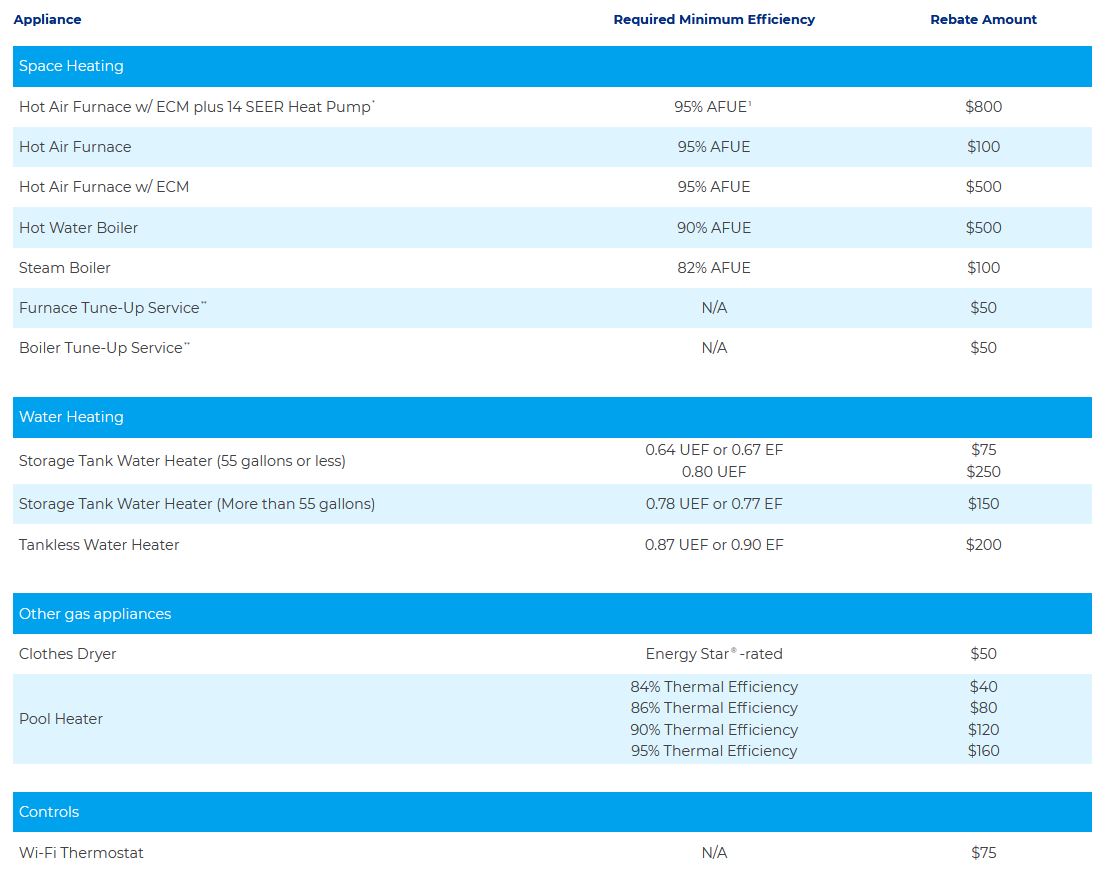Select the Hot Water Boiler appliance name
Viewport: 1106px width, 875px height.
(78, 228)
